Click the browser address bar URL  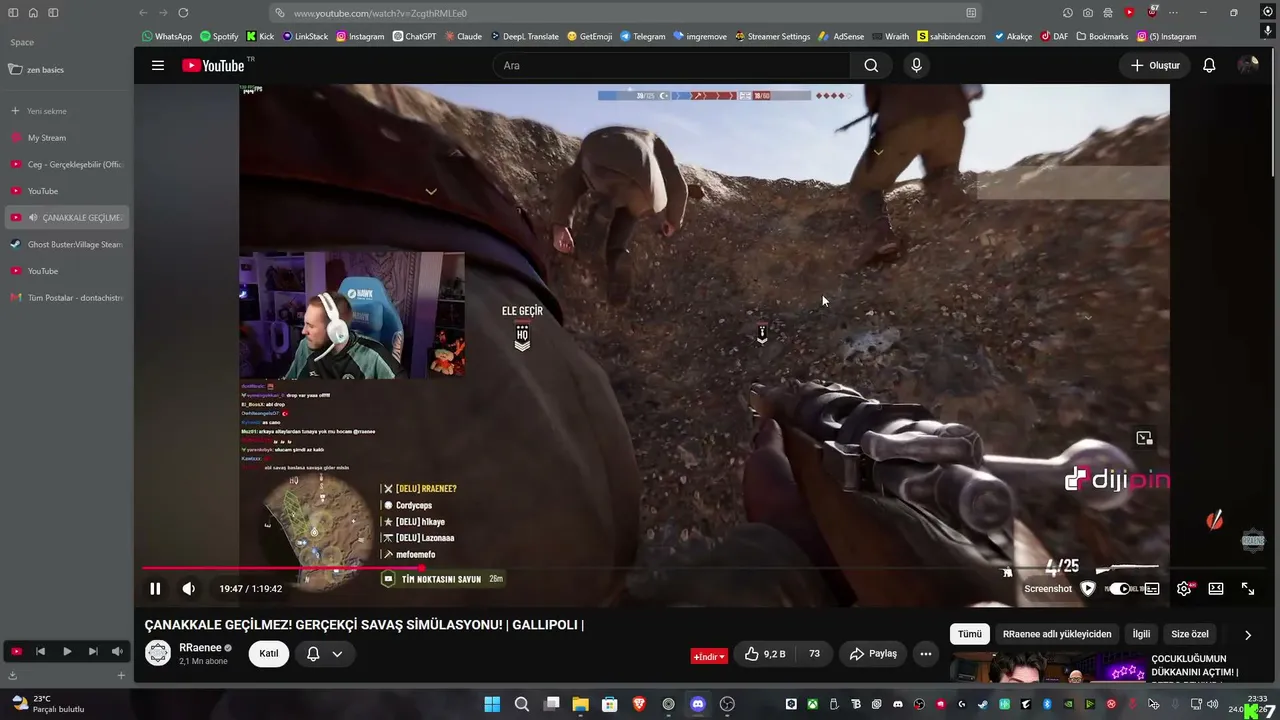tap(625, 13)
